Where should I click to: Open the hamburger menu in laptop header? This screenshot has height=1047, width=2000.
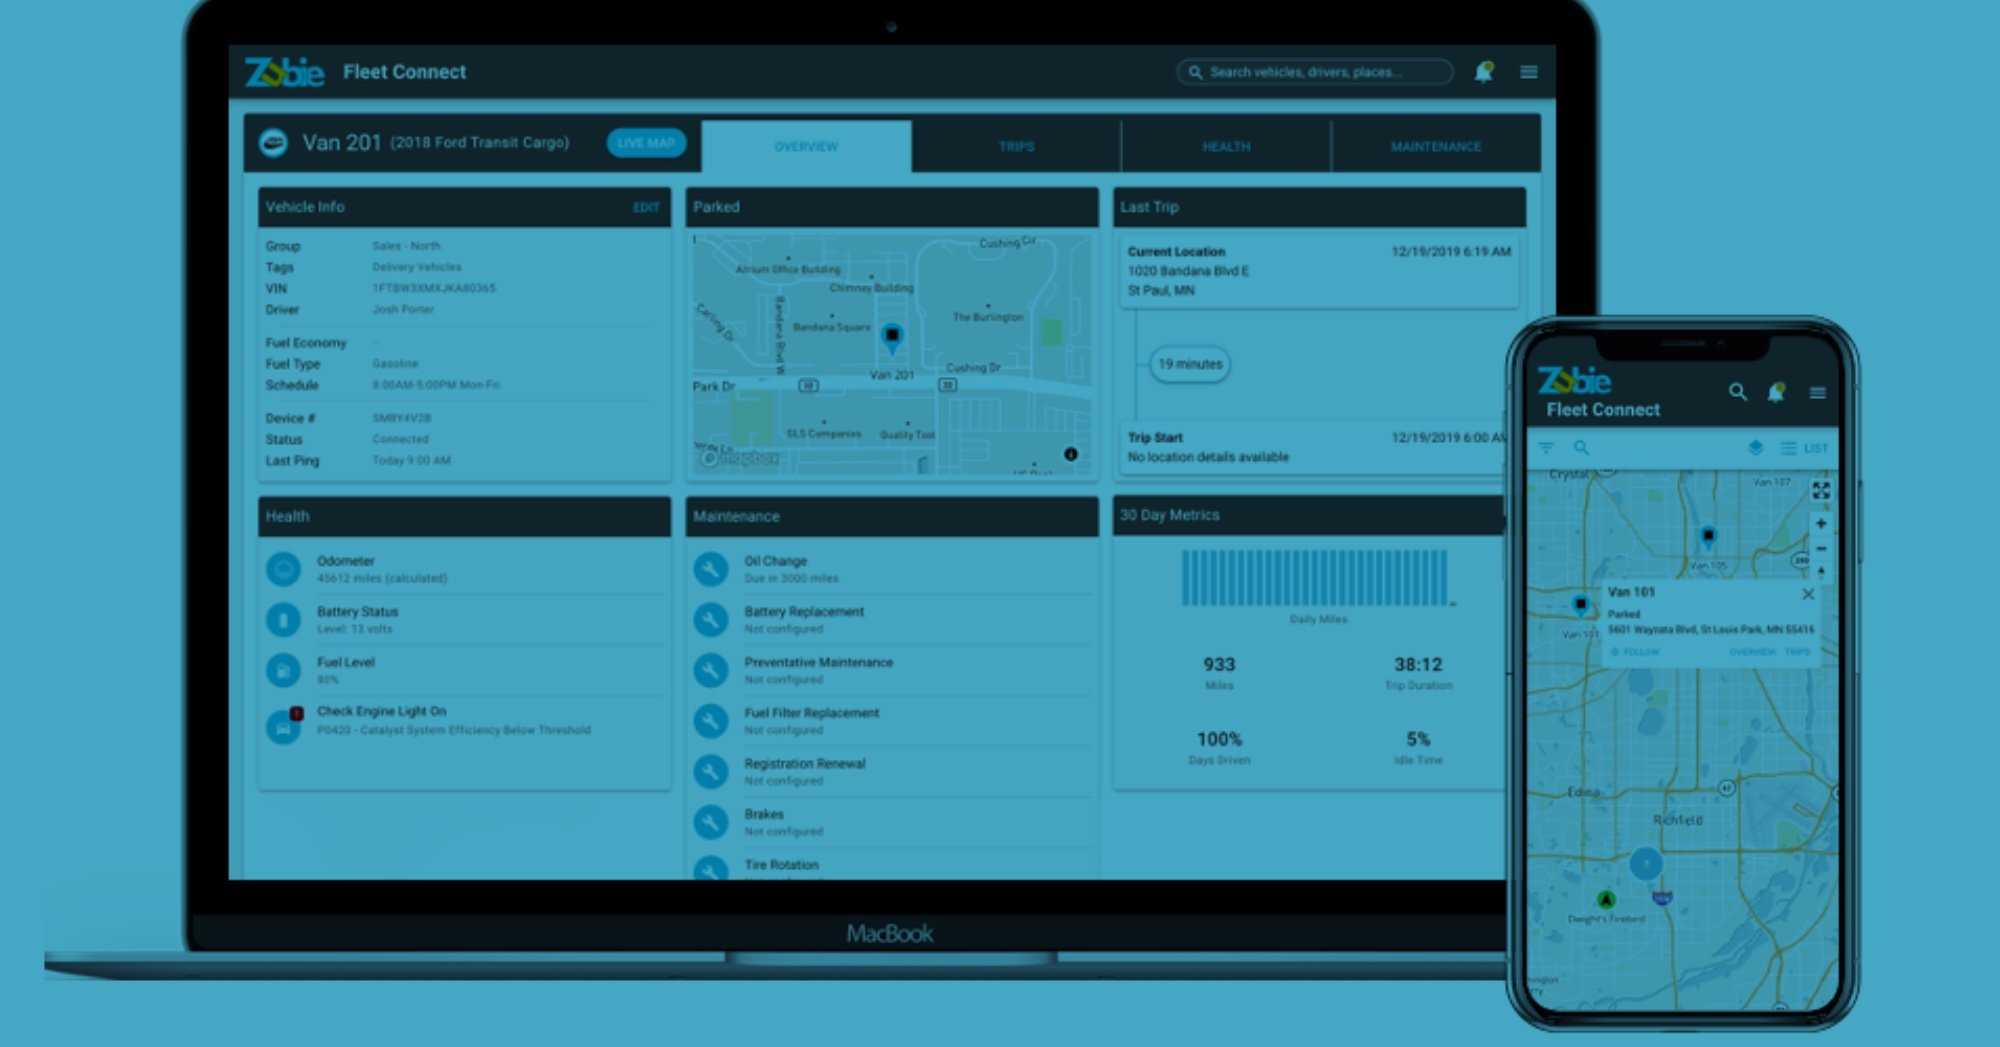click(1529, 72)
